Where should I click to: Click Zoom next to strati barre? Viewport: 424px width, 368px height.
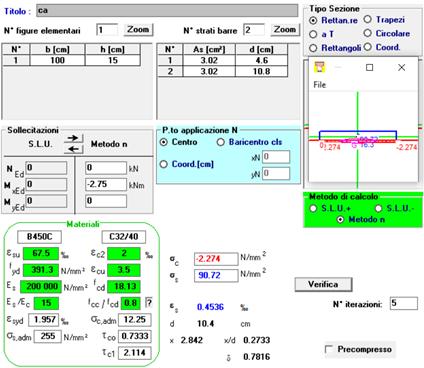click(285, 30)
